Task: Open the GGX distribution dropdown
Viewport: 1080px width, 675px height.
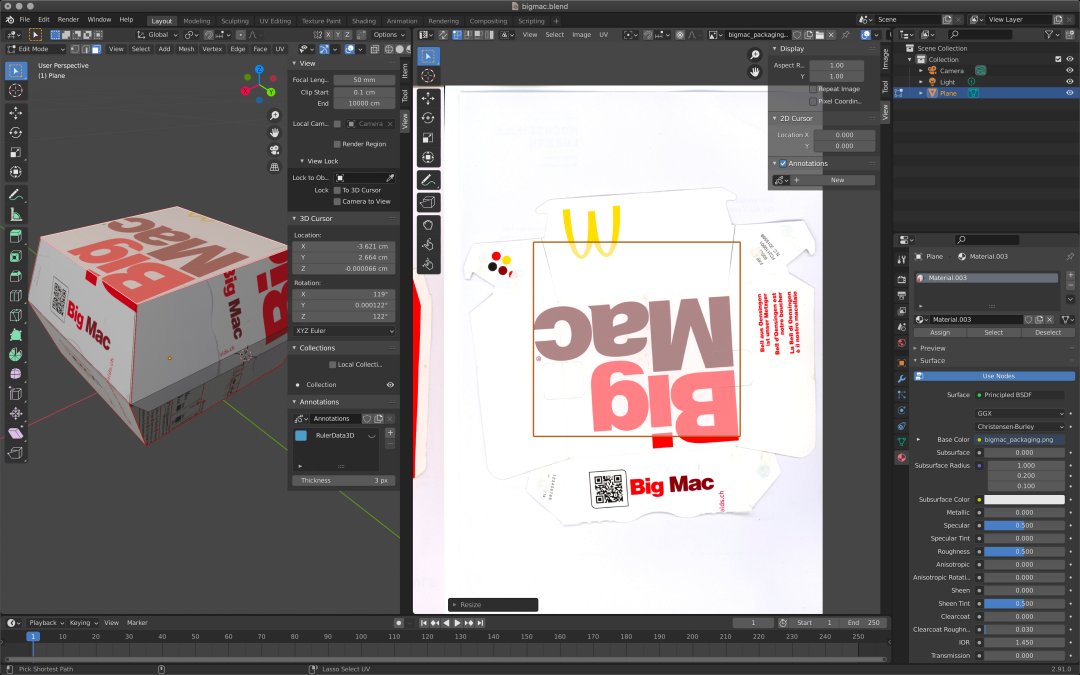Action: [x=1019, y=413]
